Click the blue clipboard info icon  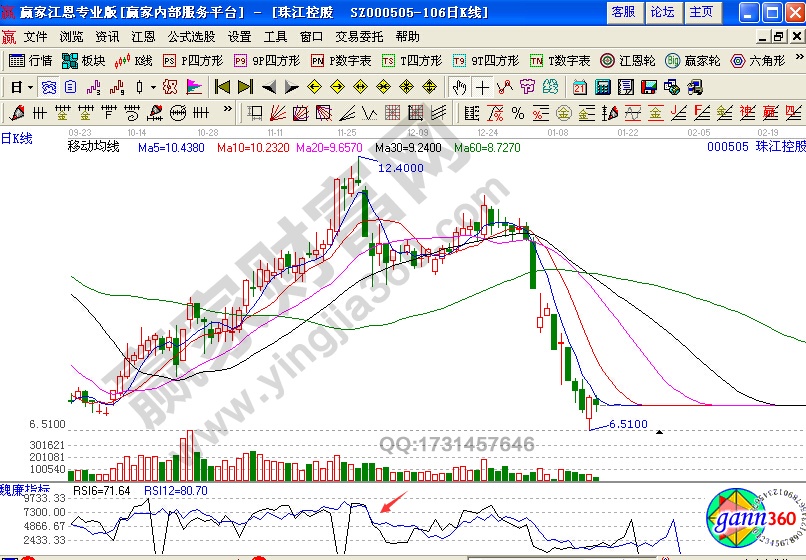tap(70, 87)
